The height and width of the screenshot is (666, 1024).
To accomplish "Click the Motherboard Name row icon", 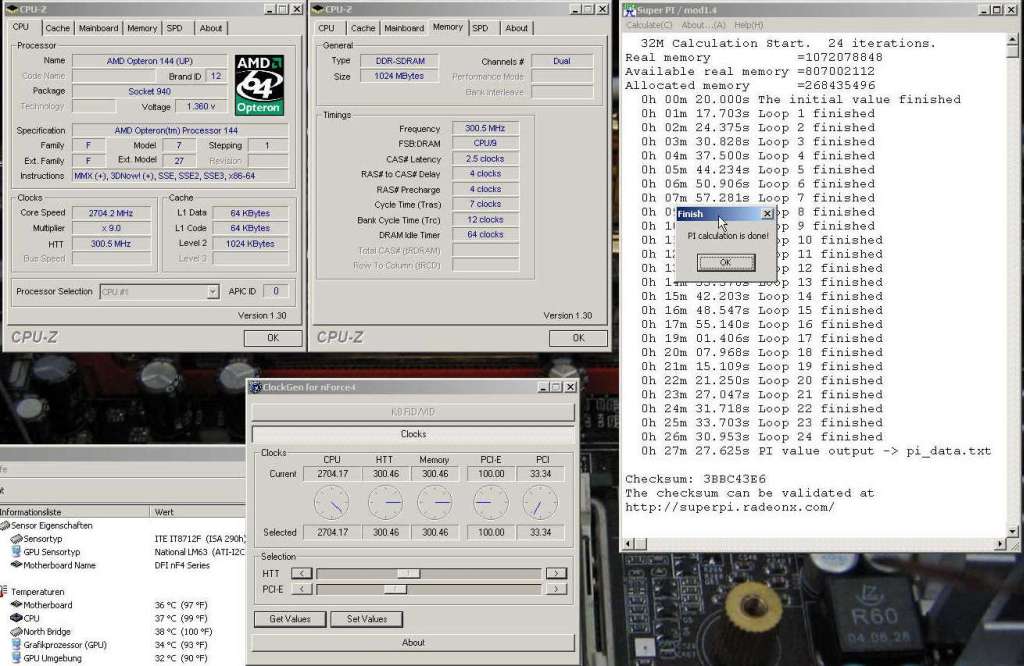I will click(x=16, y=565).
